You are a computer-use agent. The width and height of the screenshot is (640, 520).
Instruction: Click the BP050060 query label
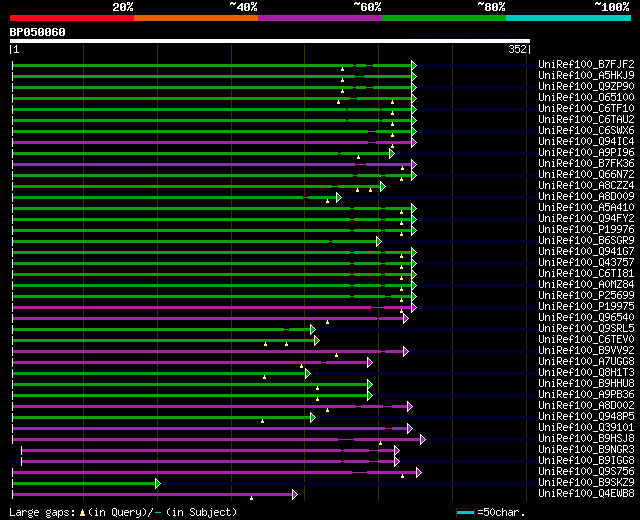click(x=38, y=32)
